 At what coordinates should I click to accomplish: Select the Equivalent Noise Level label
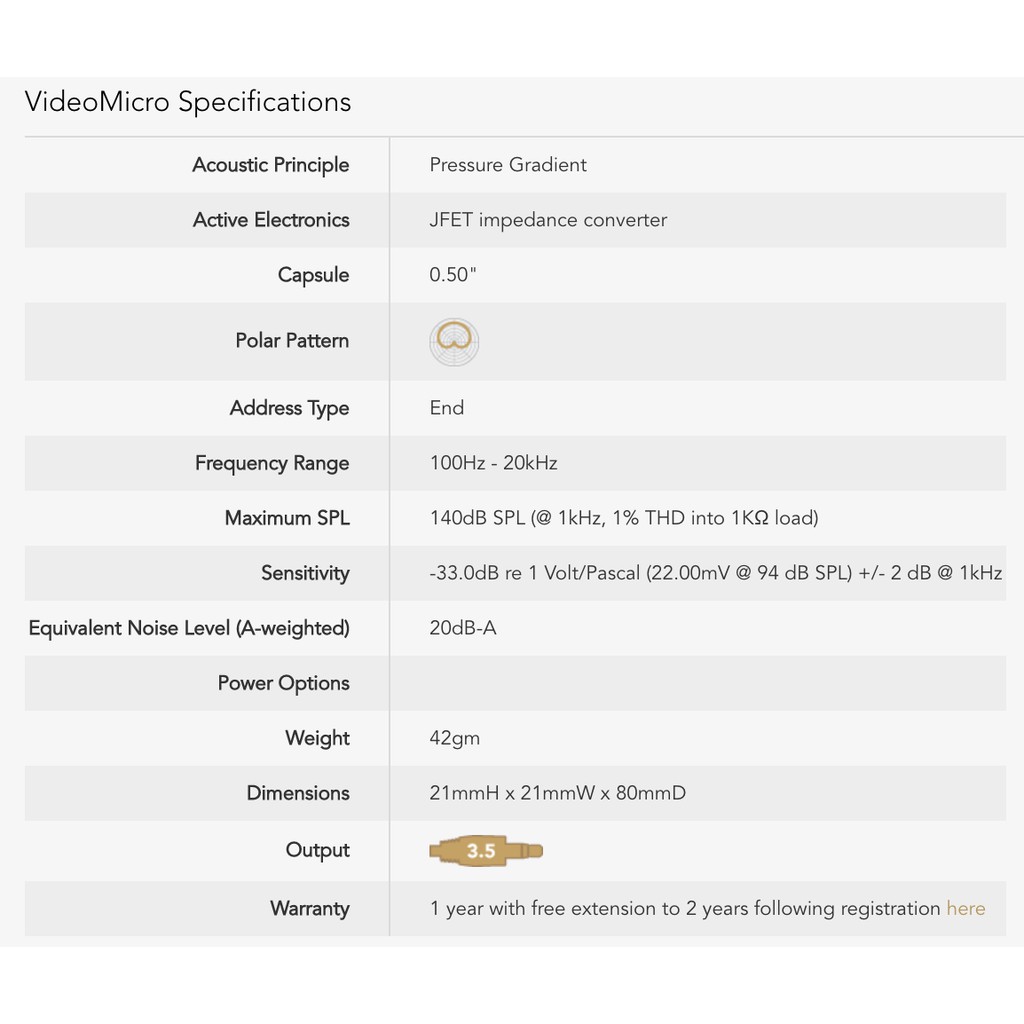[x=189, y=628]
